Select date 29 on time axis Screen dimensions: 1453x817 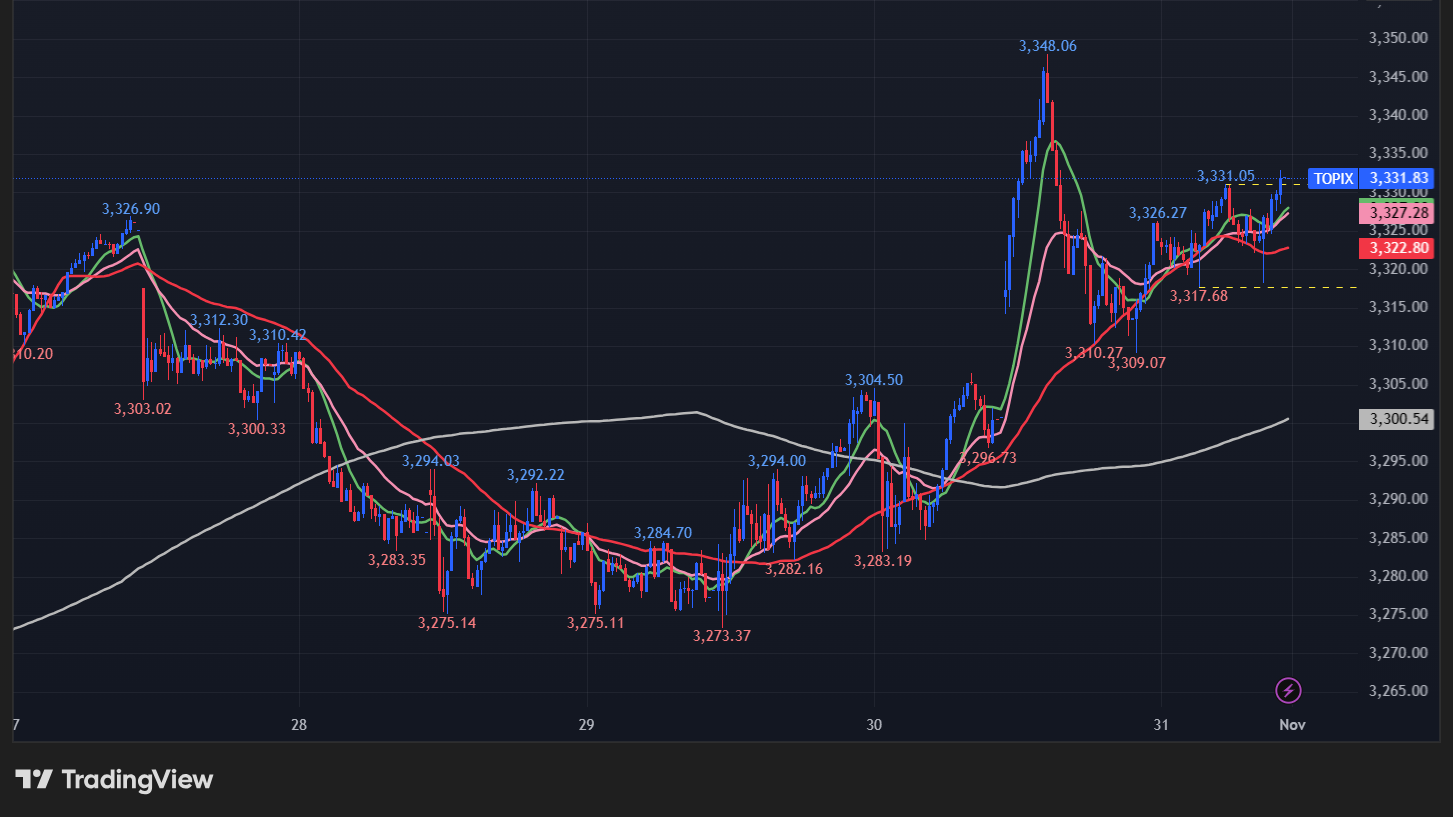pos(586,724)
